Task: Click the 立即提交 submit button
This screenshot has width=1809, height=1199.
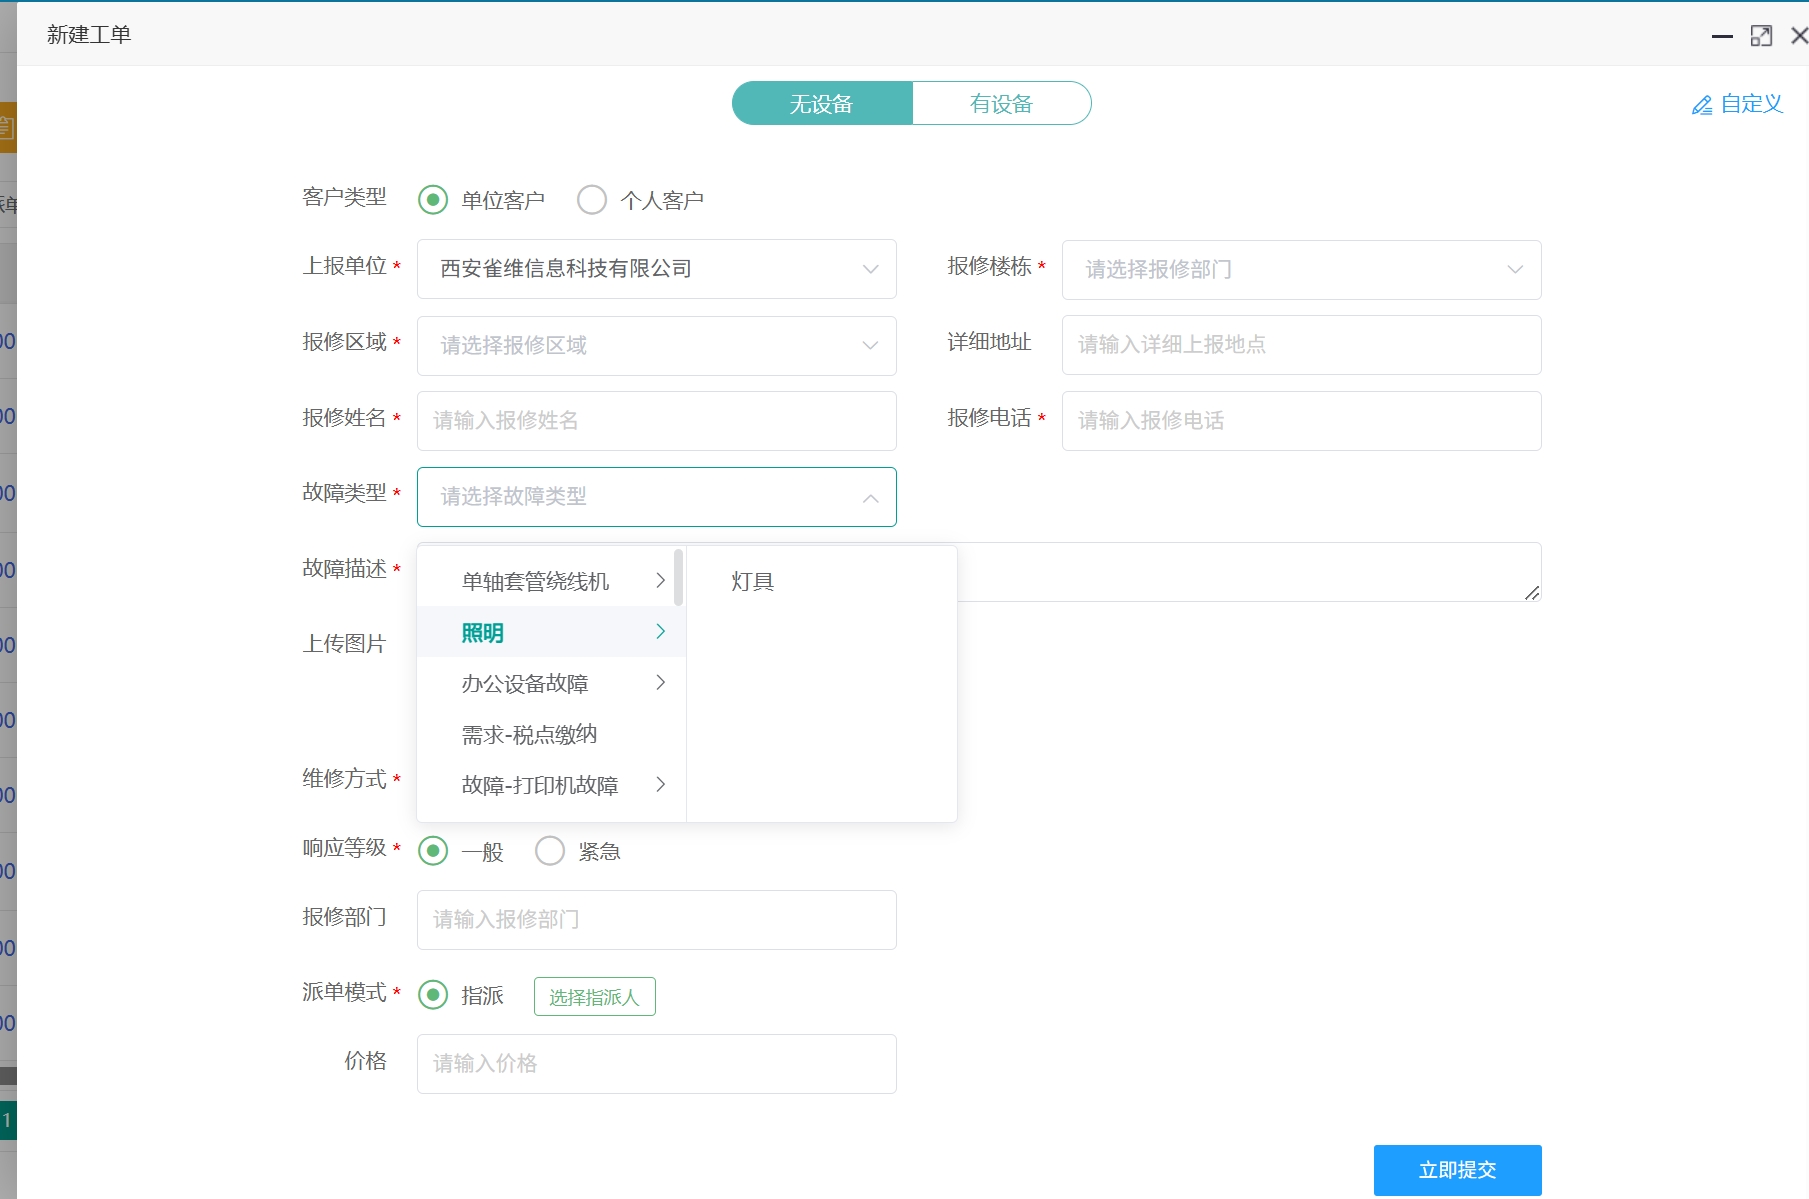Action: 1456,1169
